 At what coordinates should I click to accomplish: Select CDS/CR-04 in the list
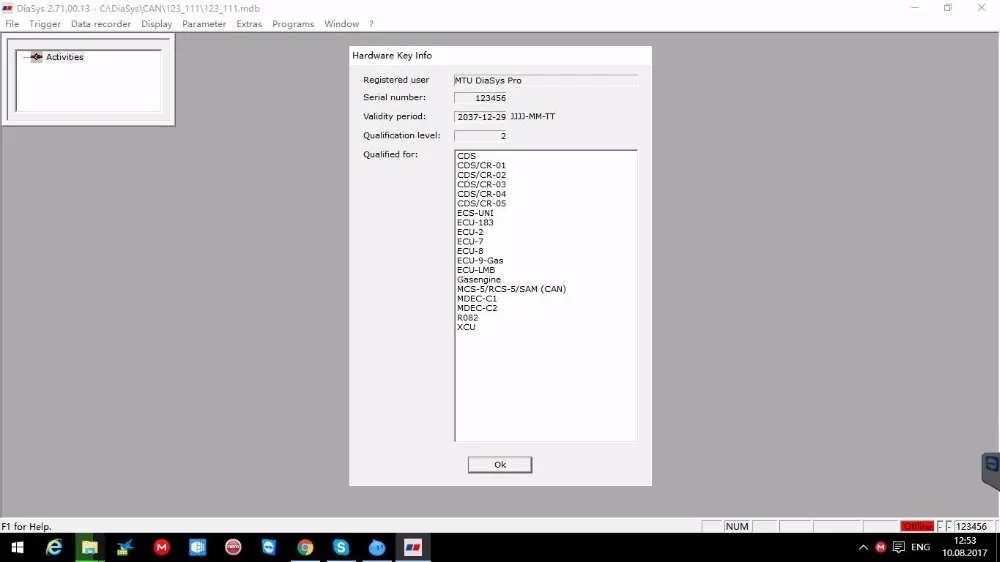pyautogui.click(x=481, y=194)
